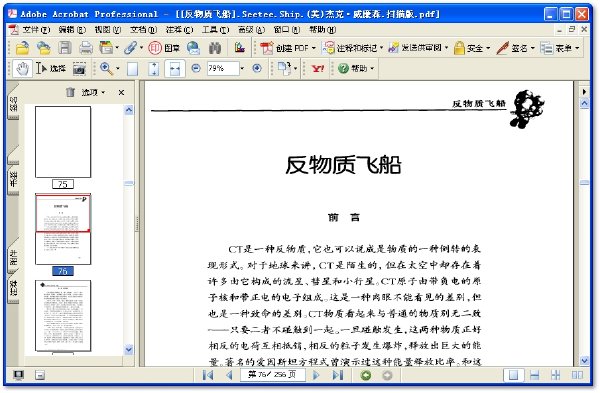The image size is (600, 393).
Task: Click the zoom out minus button
Action: (196, 68)
